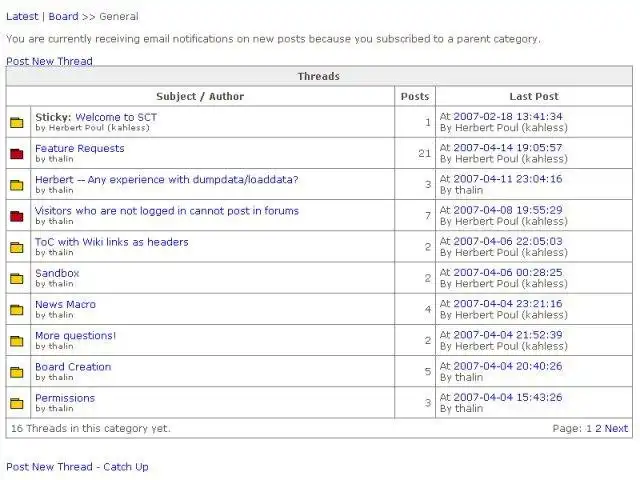Click the post count 5 in Board Creation row
The height and width of the screenshot is (480, 640).
[428, 372]
